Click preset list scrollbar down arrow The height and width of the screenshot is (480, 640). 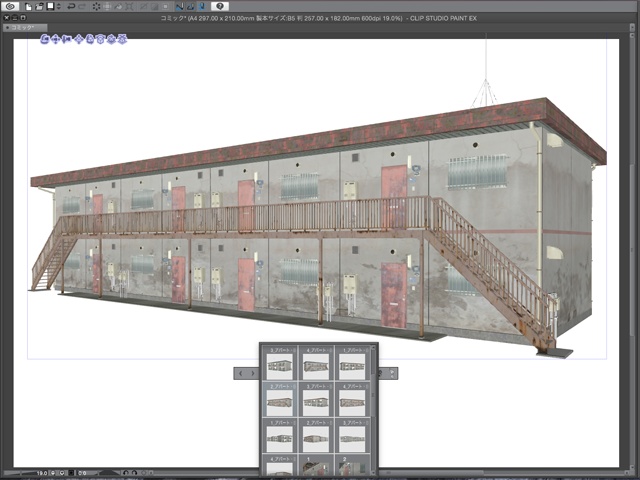[373, 472]
